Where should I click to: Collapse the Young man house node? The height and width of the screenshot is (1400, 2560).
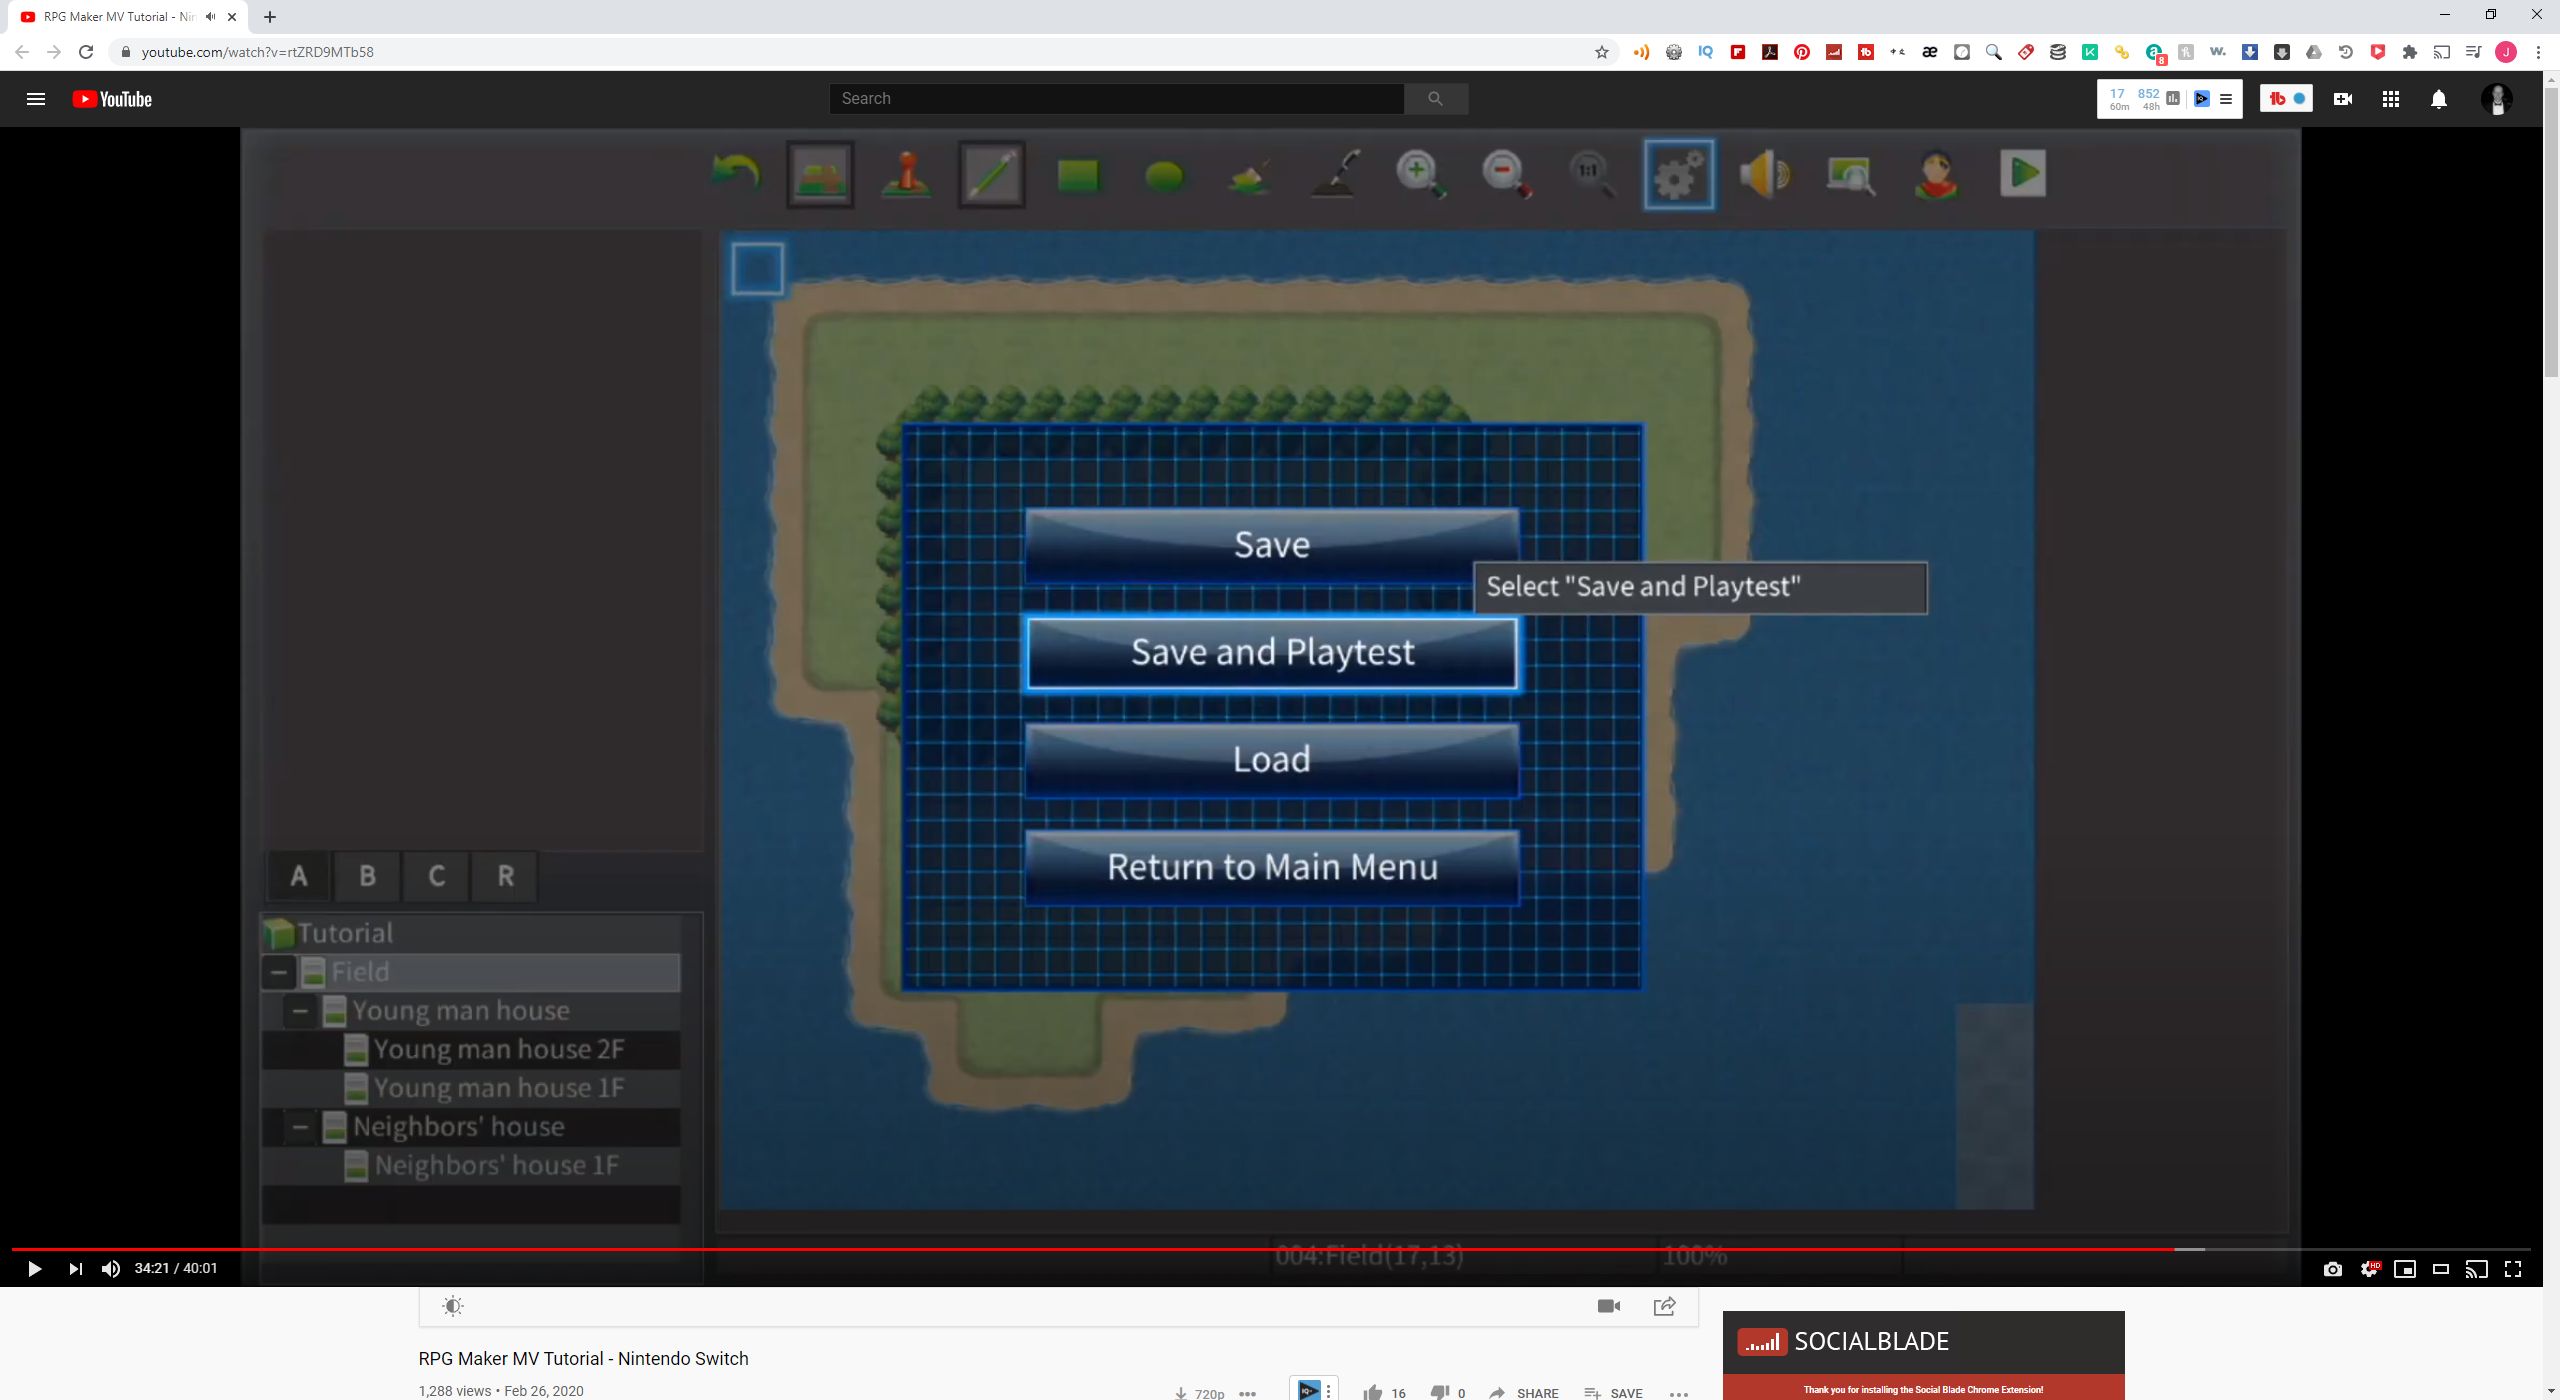click(300, 1011)
